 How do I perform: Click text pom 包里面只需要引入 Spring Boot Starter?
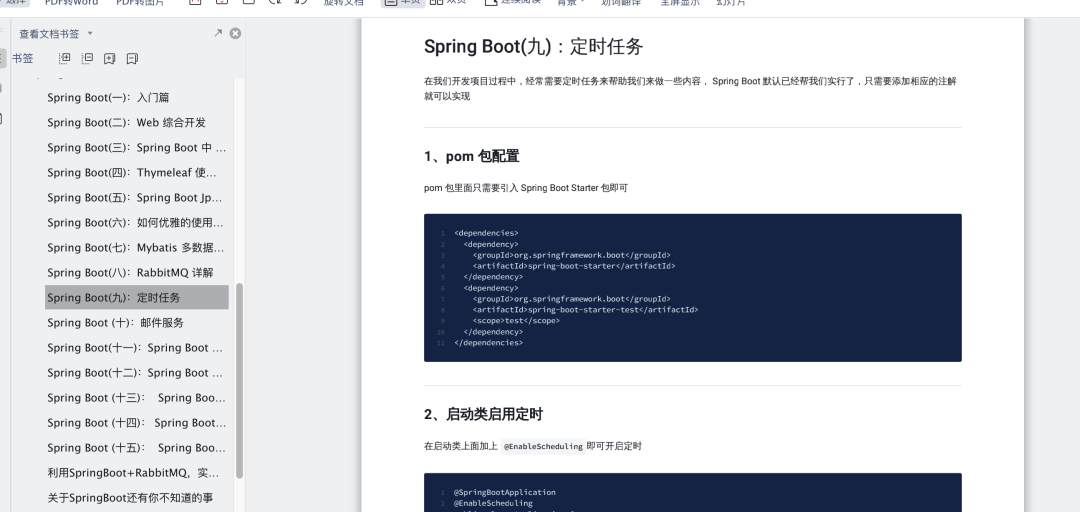526,188
